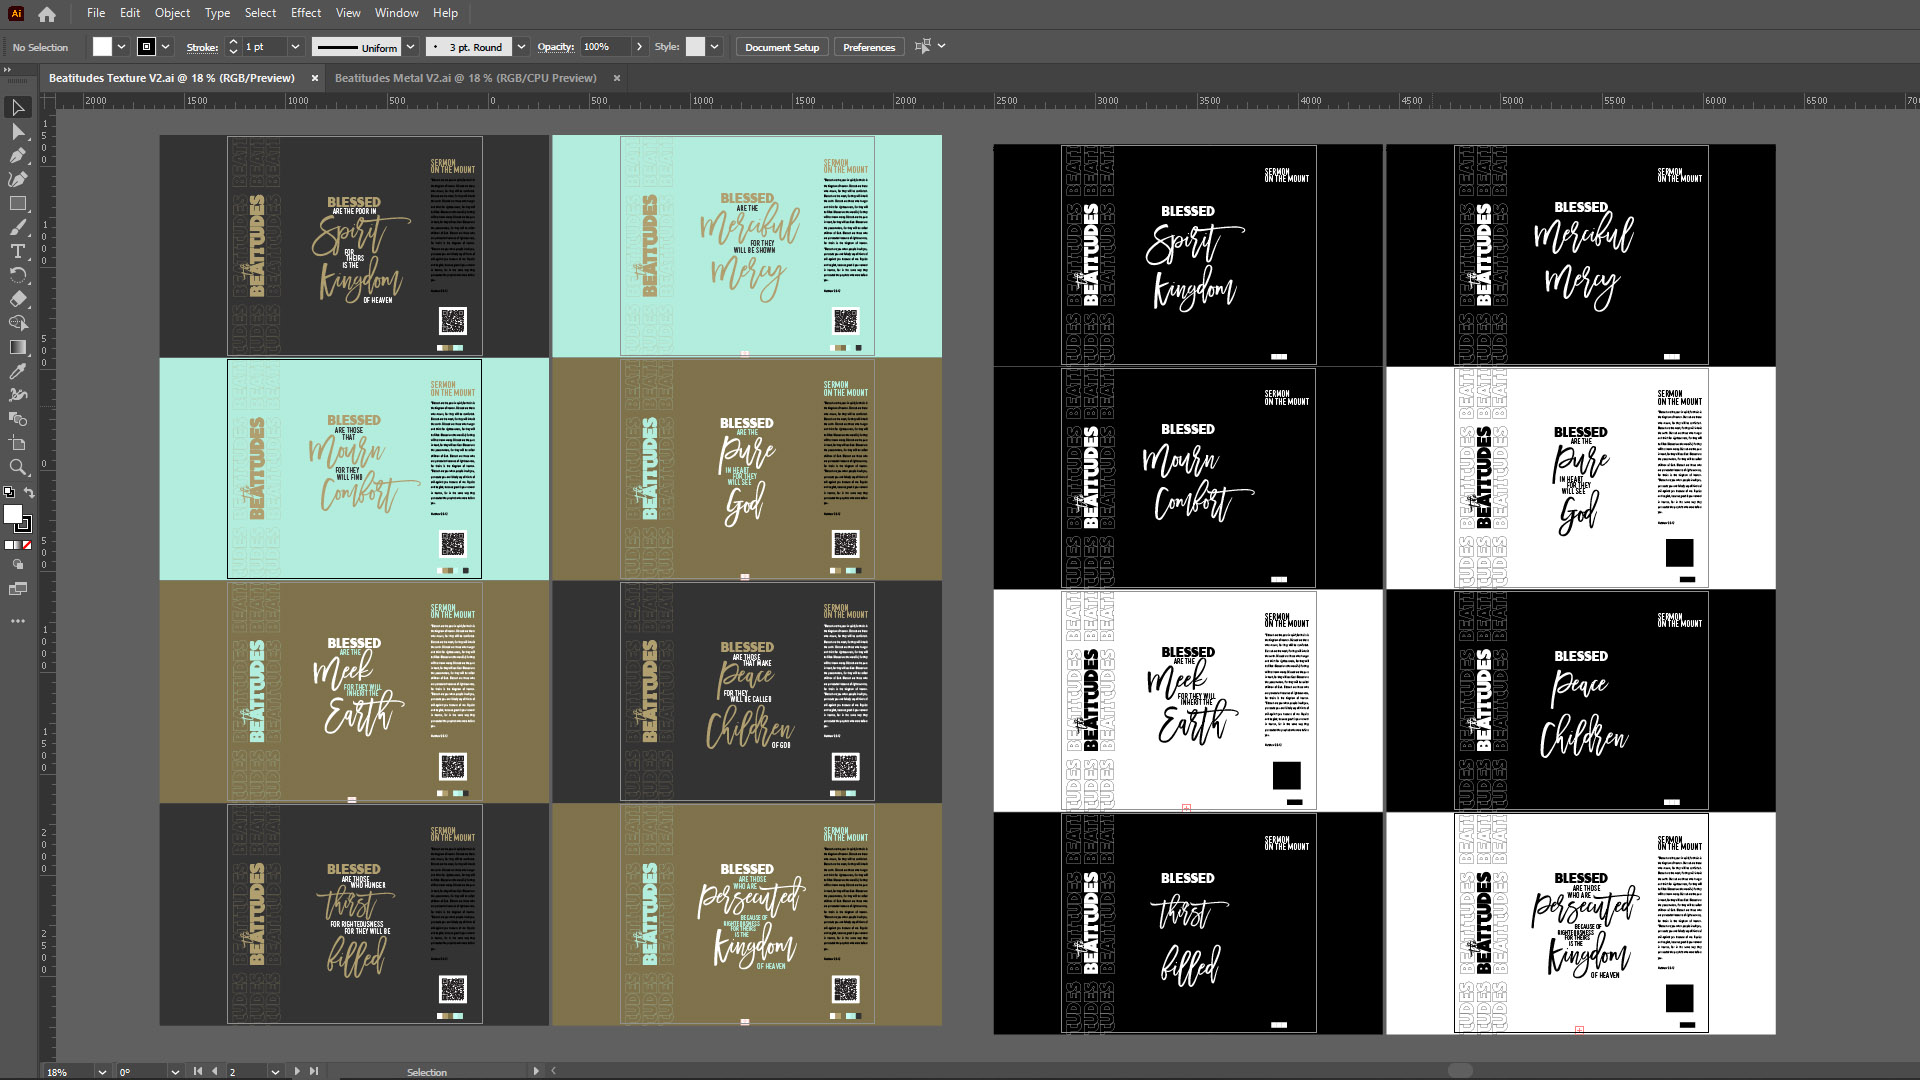Reset to default fill and stroke
The image size is (1920, 1080).
click(9, 492)
